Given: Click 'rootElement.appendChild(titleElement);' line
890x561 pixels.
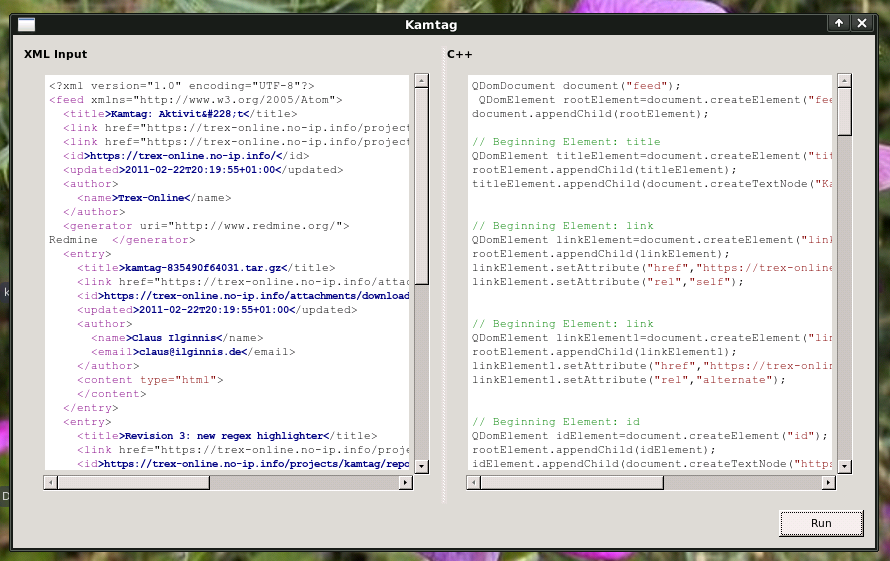Looking at the screenshot, I should pyautogui.click(x=604, y=170).
